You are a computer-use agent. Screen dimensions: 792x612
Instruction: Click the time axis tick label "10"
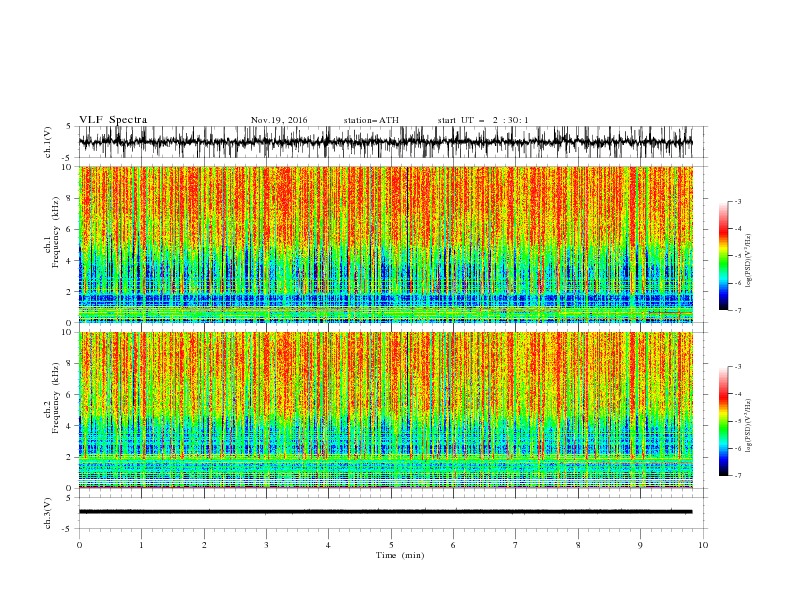coord(703,545)
